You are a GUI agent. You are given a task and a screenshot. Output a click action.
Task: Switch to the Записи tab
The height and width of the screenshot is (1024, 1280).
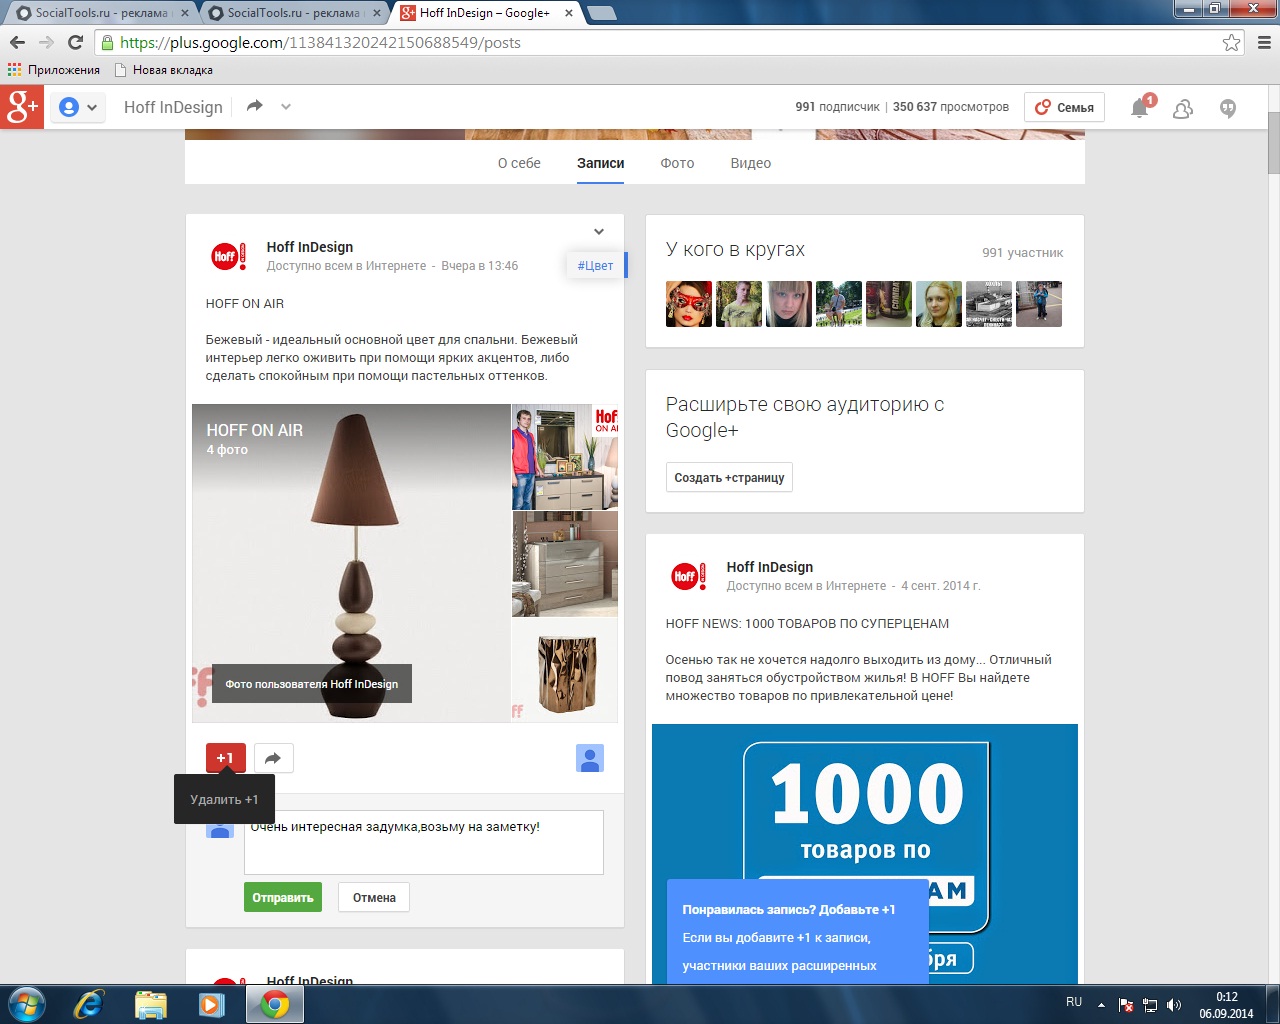(x=600, y=163)
